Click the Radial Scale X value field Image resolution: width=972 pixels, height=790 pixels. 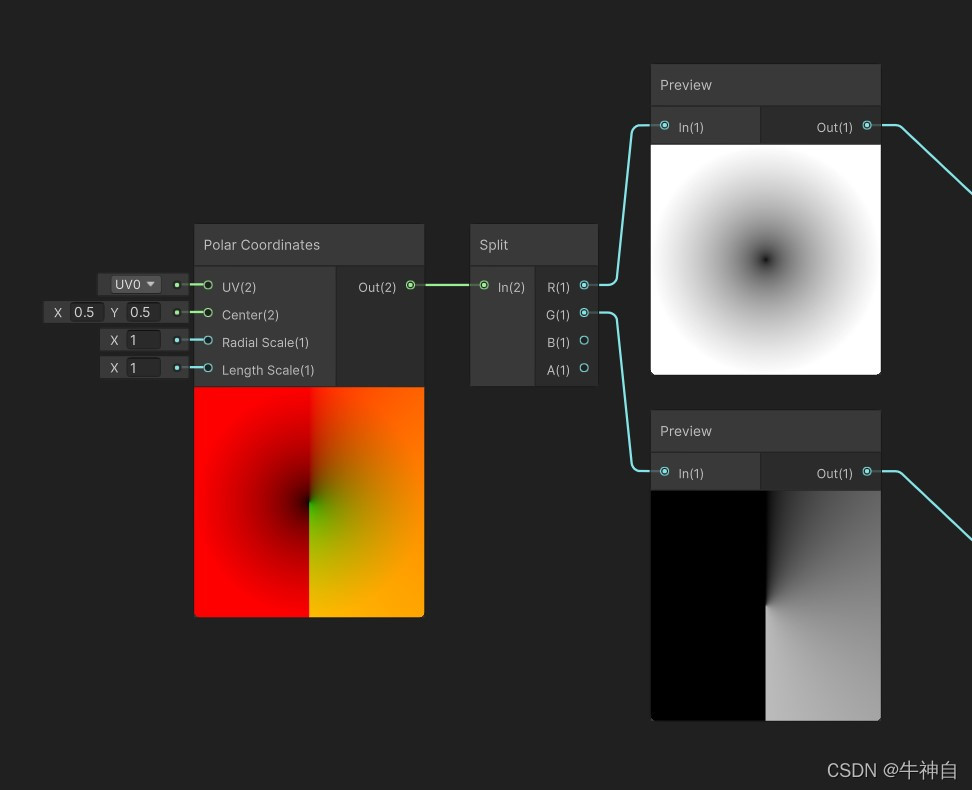(143, 340)
